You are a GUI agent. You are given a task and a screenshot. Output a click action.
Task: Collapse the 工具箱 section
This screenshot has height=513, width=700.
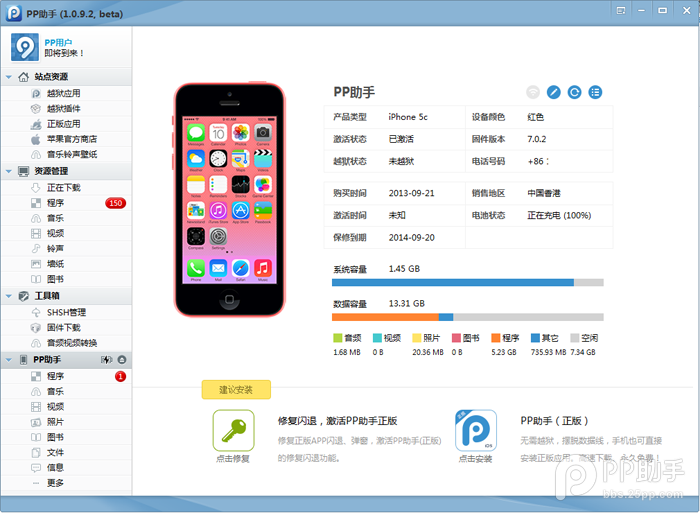9,296
